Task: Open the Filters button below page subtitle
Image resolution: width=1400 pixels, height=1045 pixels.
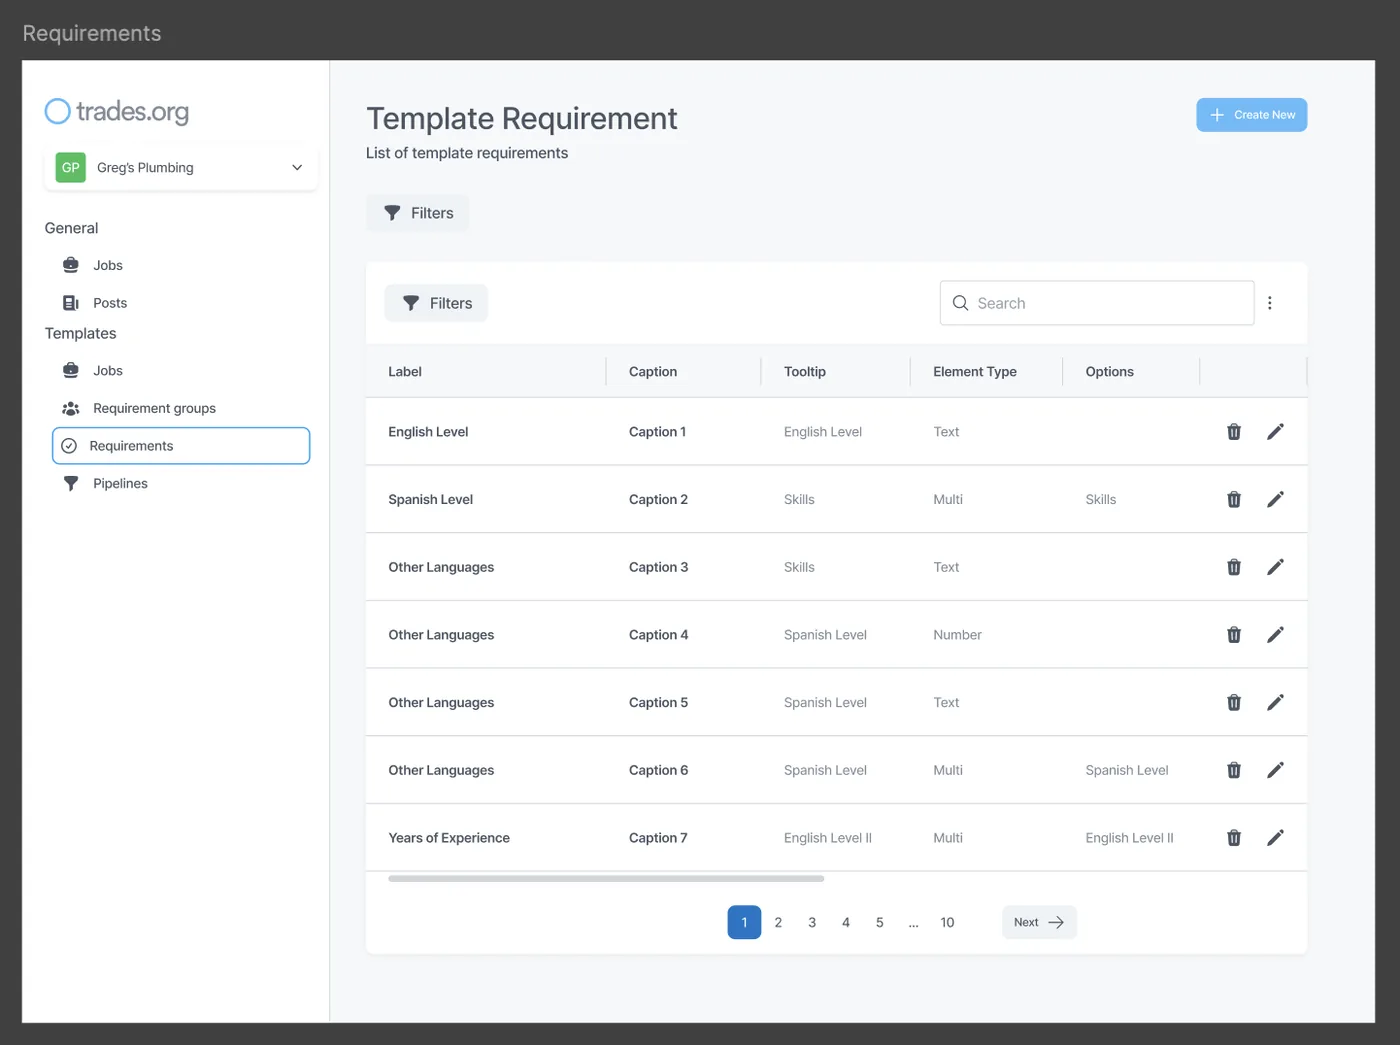Action: pos(418,213)
